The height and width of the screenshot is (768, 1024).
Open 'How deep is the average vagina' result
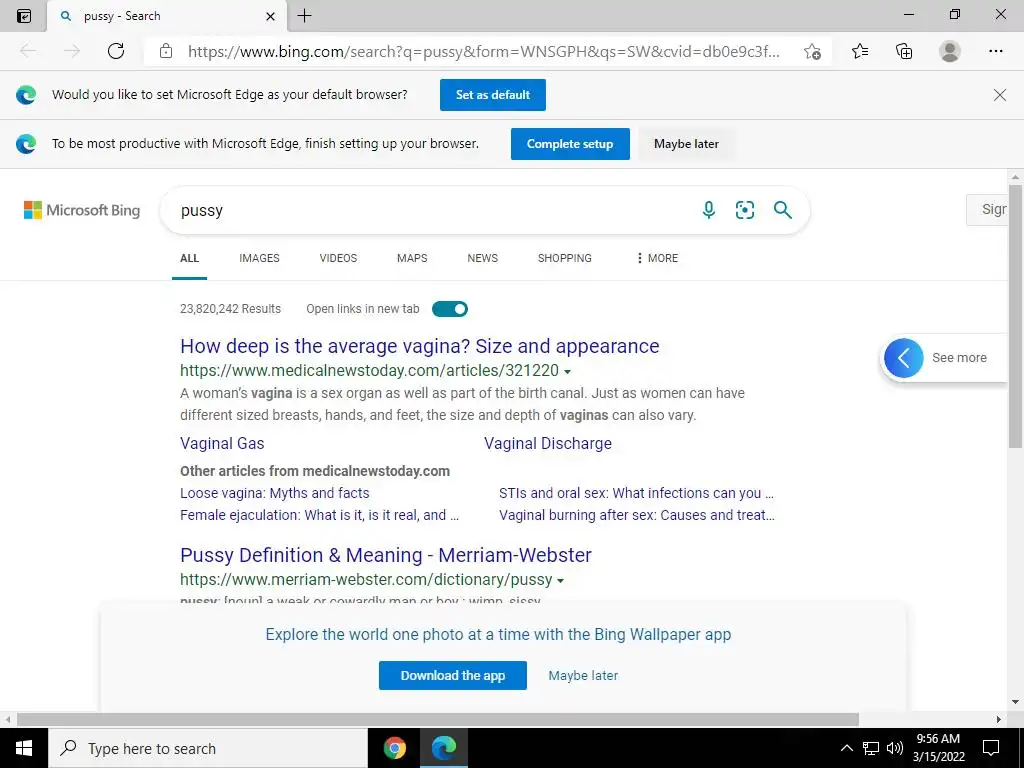point(420,346)
